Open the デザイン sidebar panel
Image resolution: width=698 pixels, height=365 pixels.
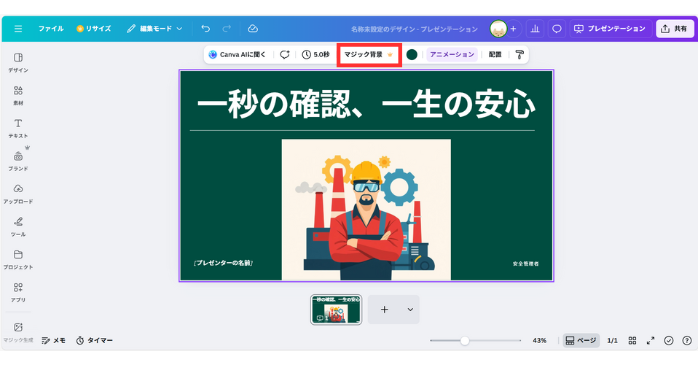18,63
